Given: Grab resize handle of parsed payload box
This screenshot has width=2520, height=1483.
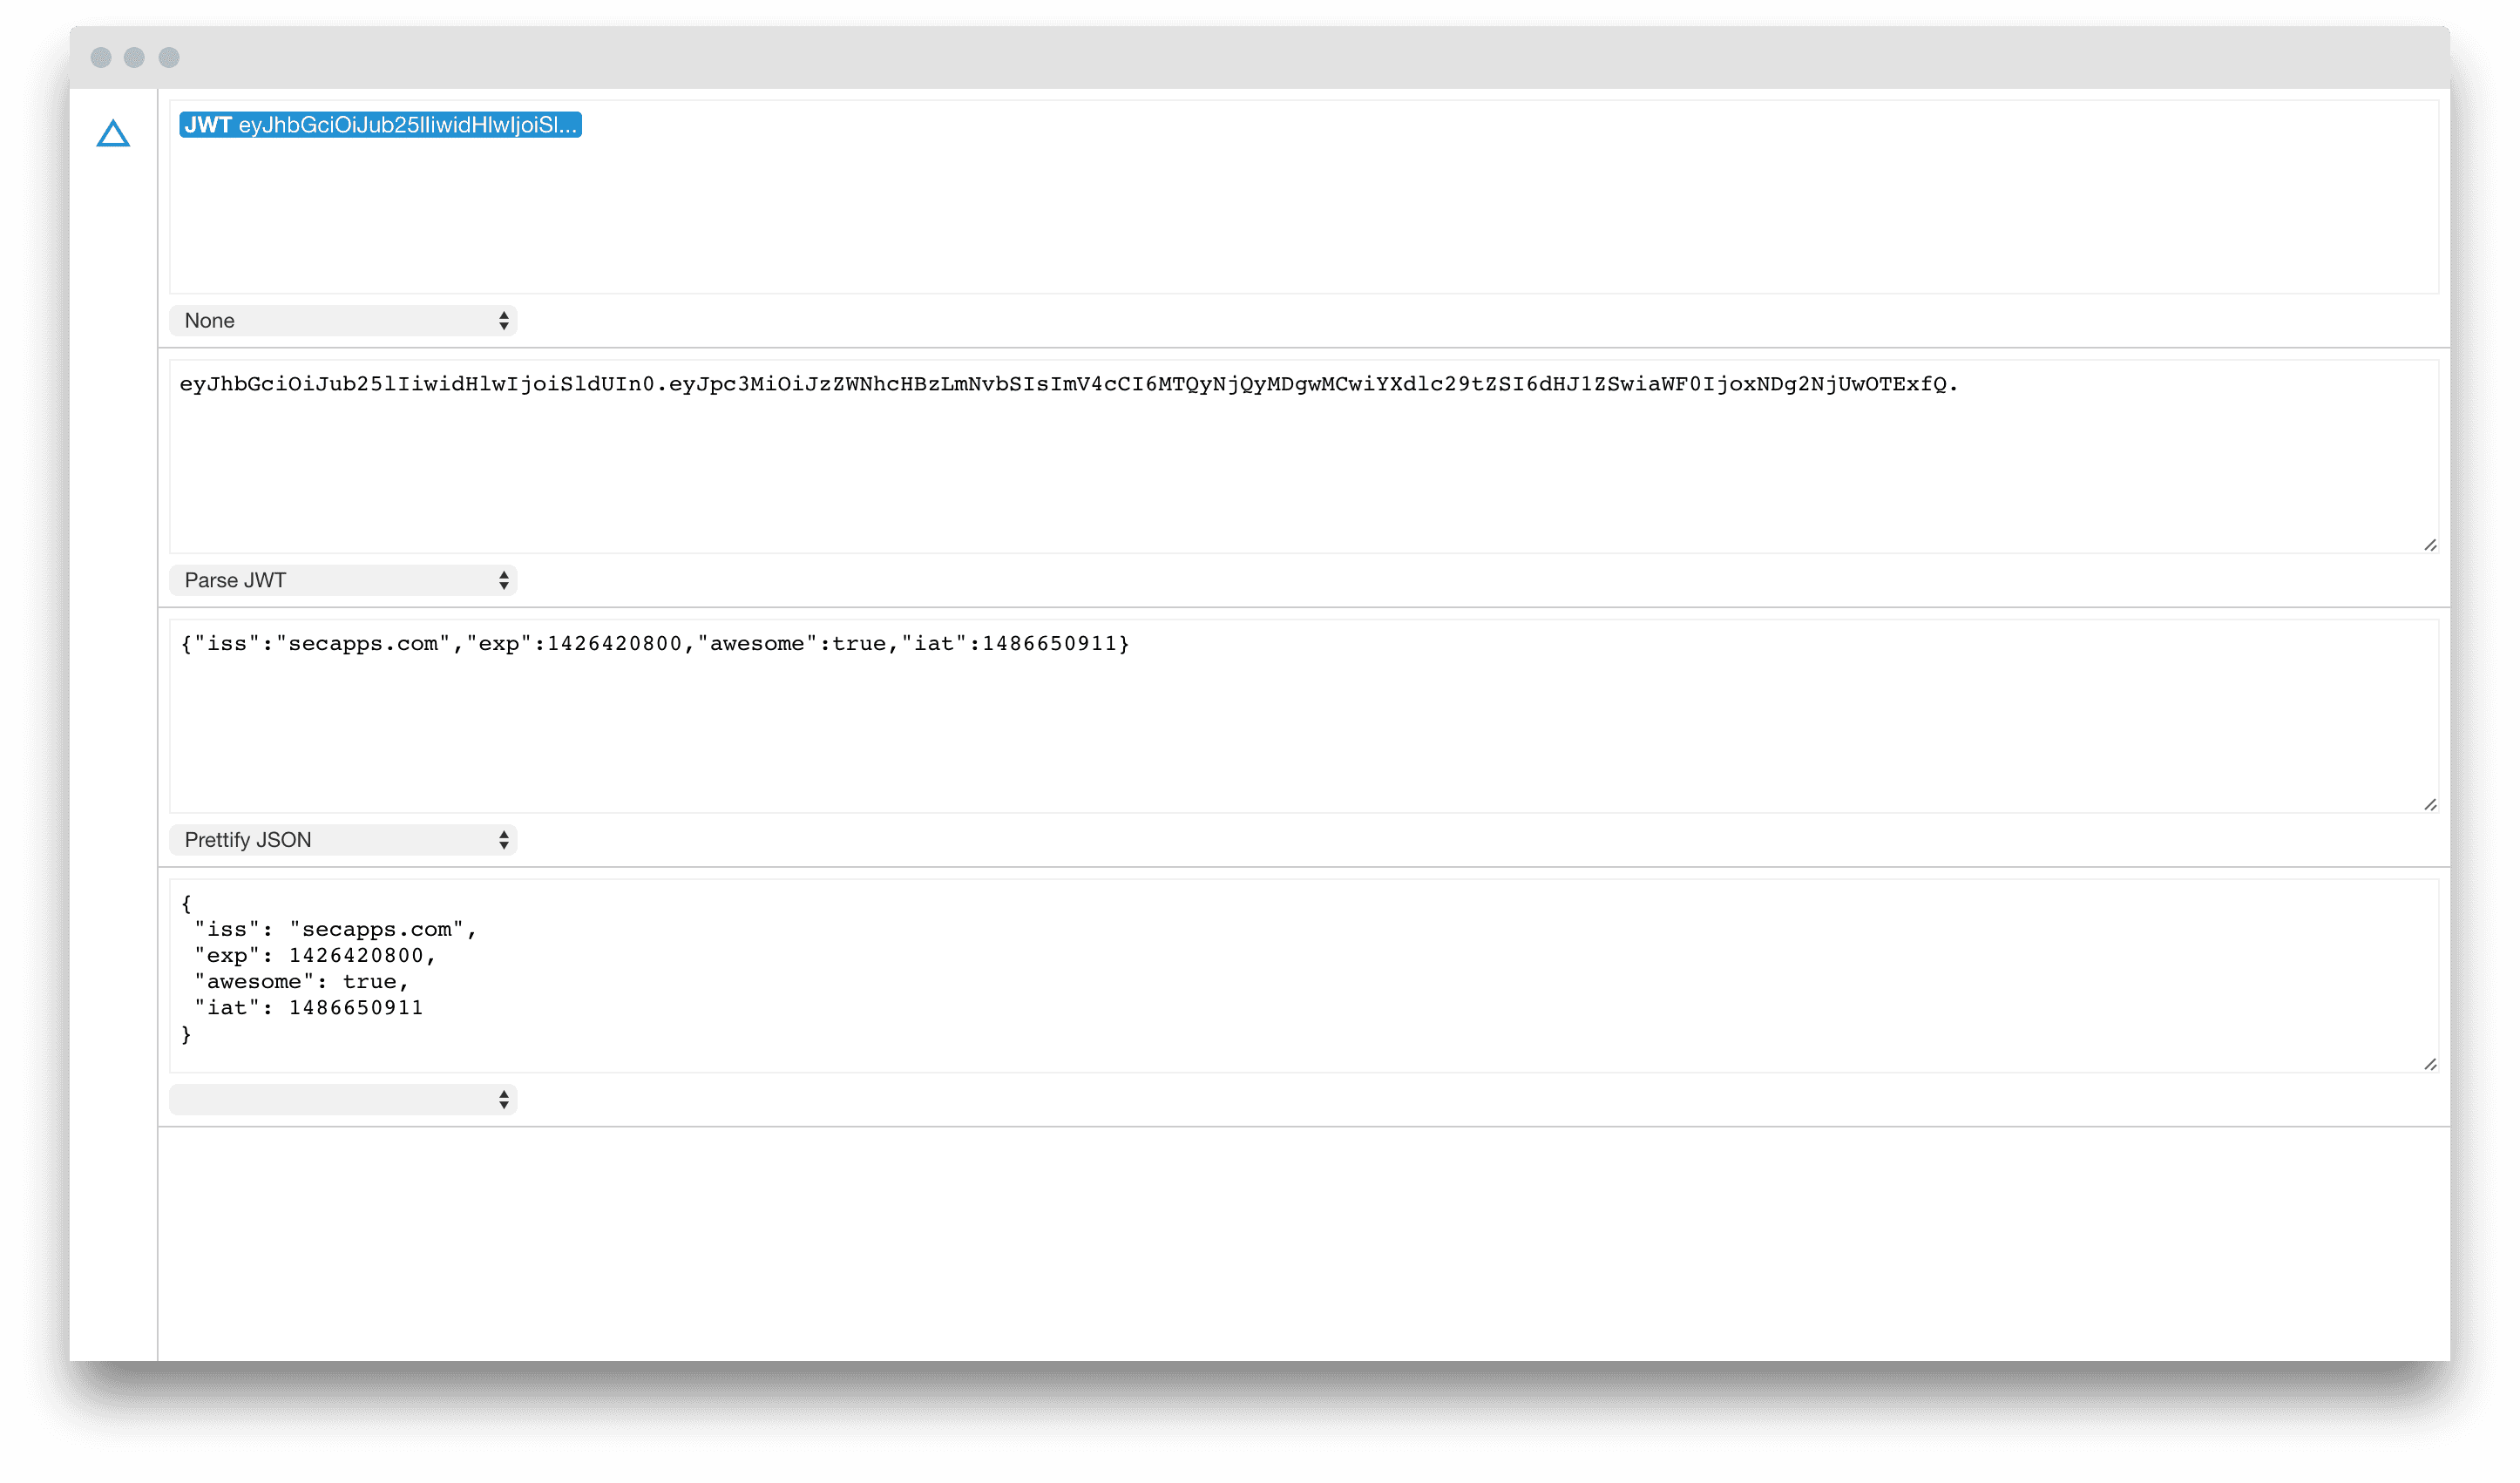Looking at the screenshot, I should coord(2431,805).
